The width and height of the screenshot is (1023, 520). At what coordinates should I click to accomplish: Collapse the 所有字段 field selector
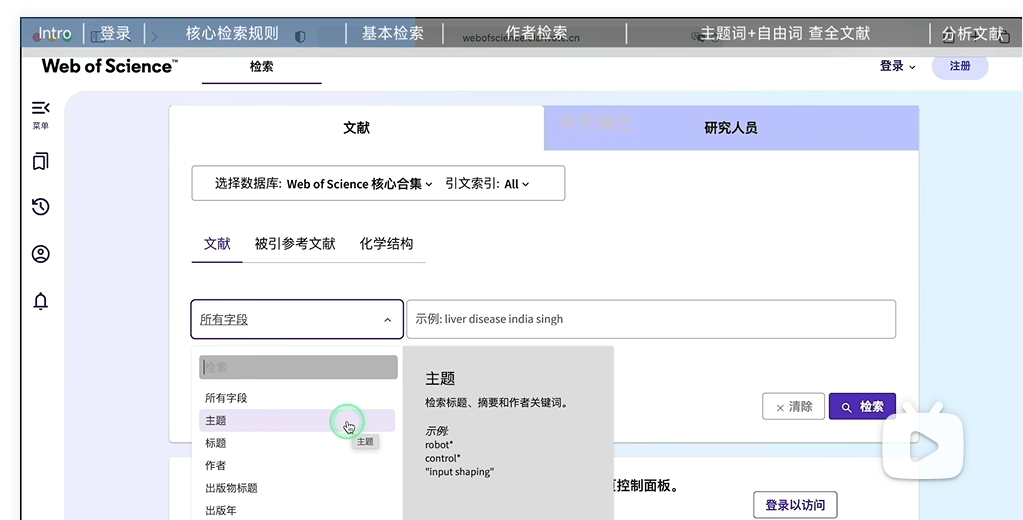click(297, 319)
